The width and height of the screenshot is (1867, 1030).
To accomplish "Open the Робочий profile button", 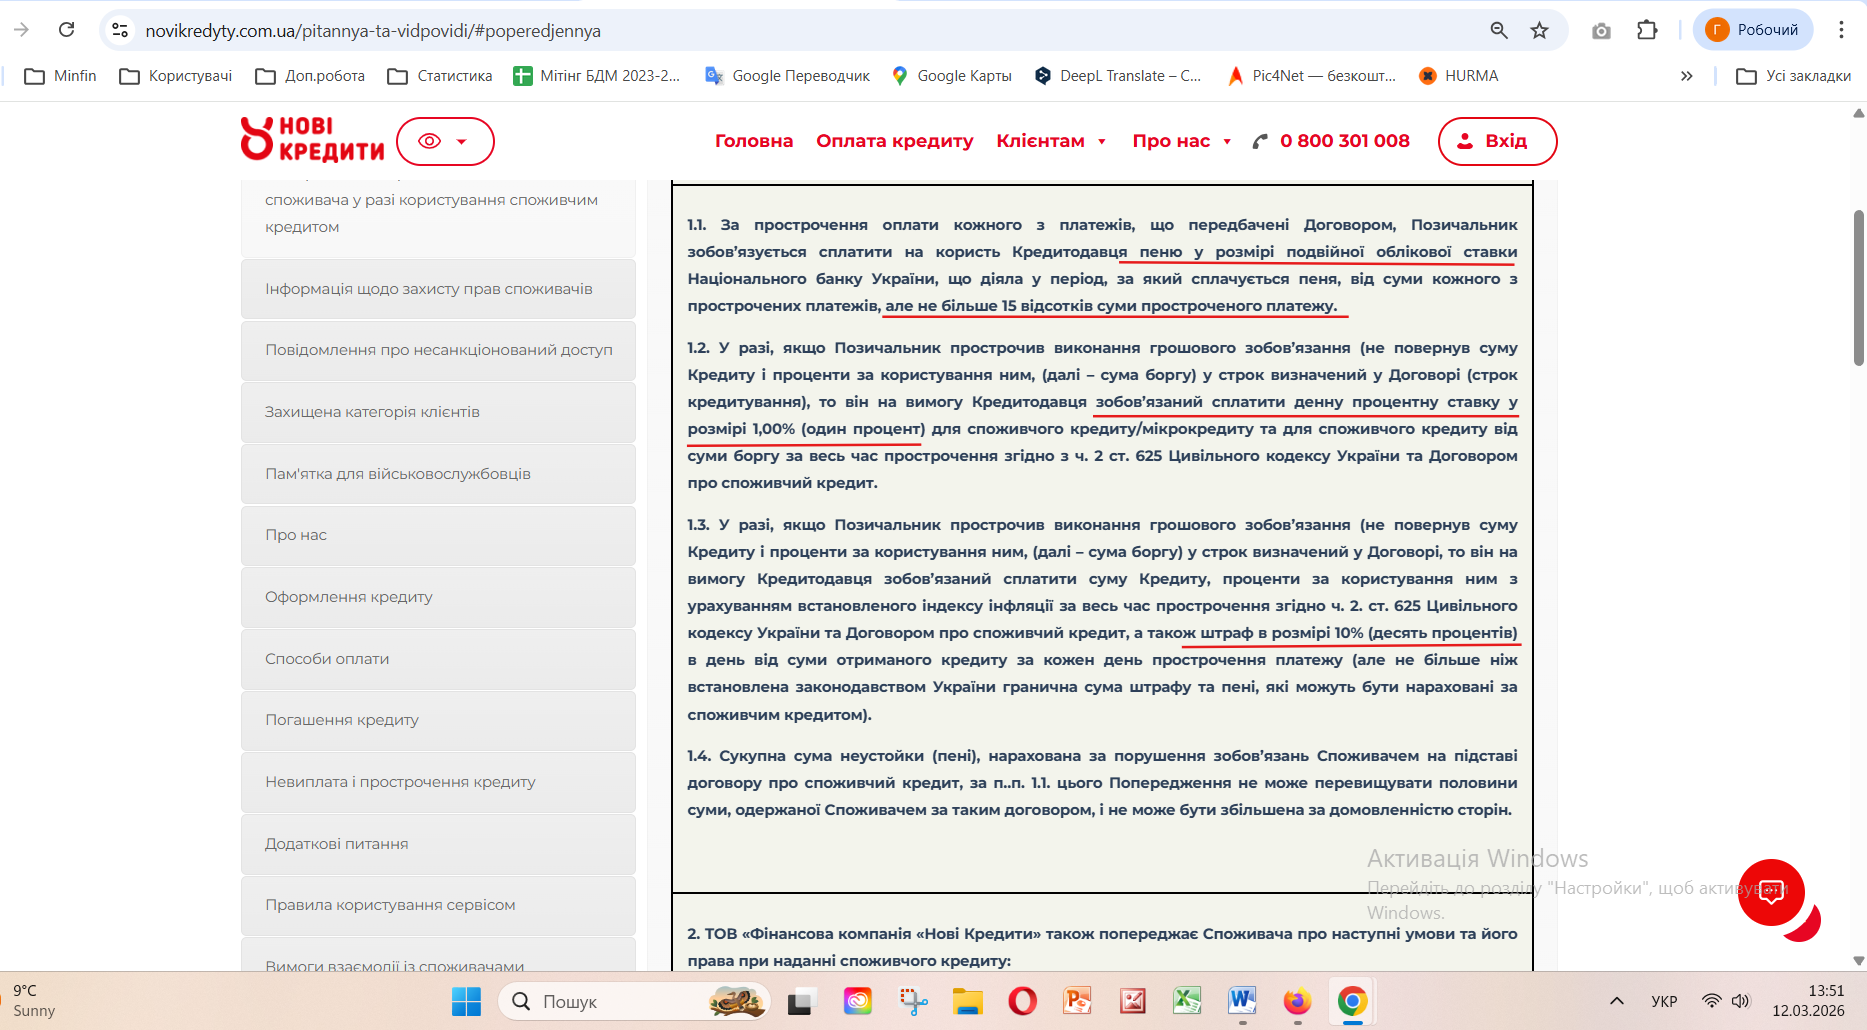I will 1752,30.
